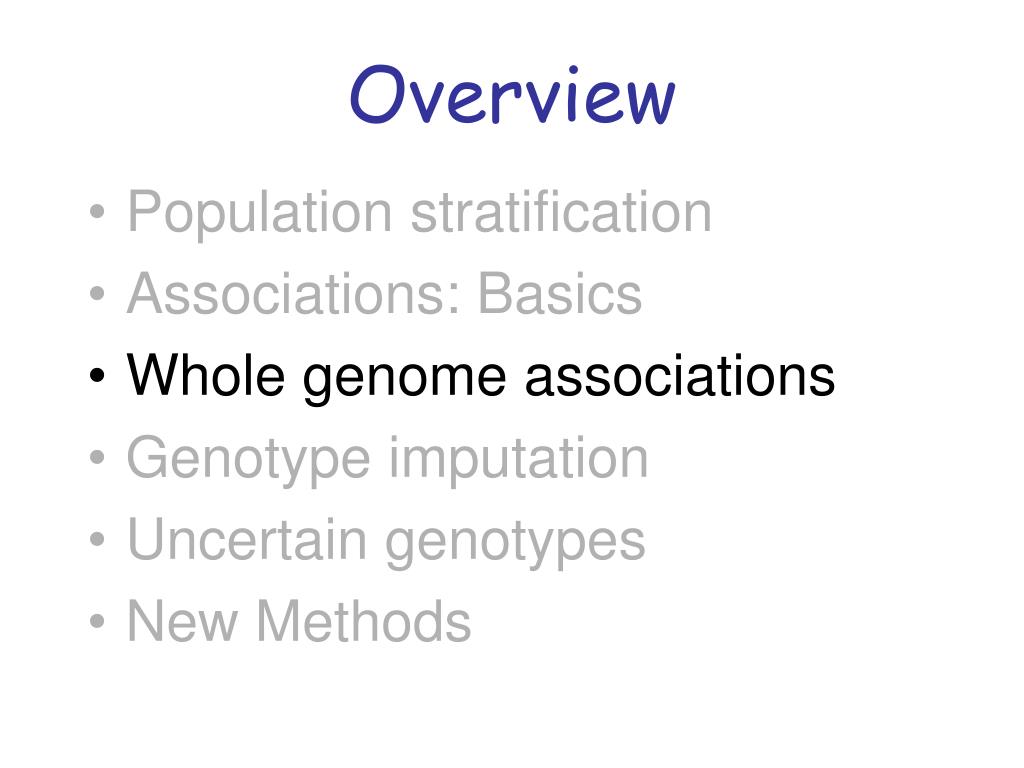Image resolution: width=1024 pixels, height=768 pixels.
Task: Click the black word associations
Action: click(x=680, y=375)
